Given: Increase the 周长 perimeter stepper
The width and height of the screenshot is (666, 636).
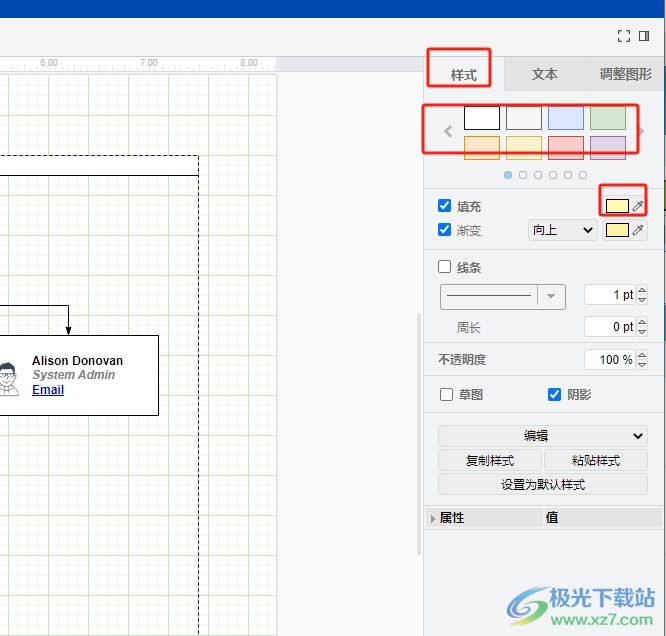Looking at the screenshot, I should coord(642,322).
